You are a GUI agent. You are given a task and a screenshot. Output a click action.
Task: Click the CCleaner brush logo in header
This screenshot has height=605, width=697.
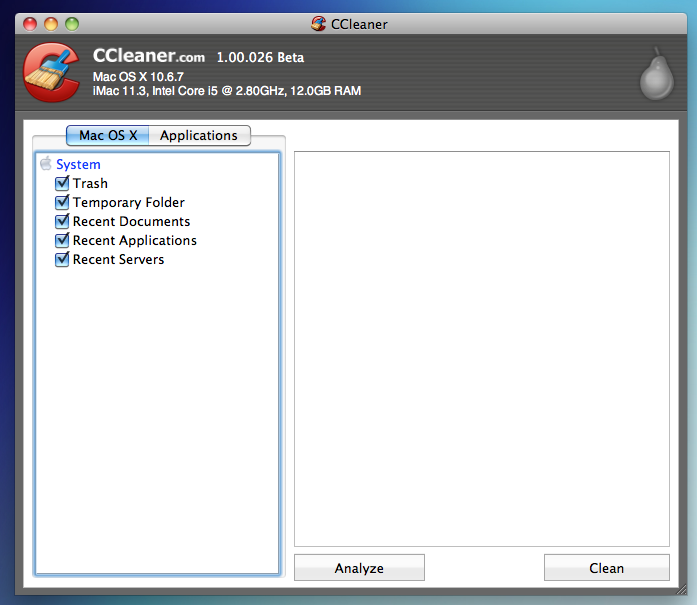point(52,72)
